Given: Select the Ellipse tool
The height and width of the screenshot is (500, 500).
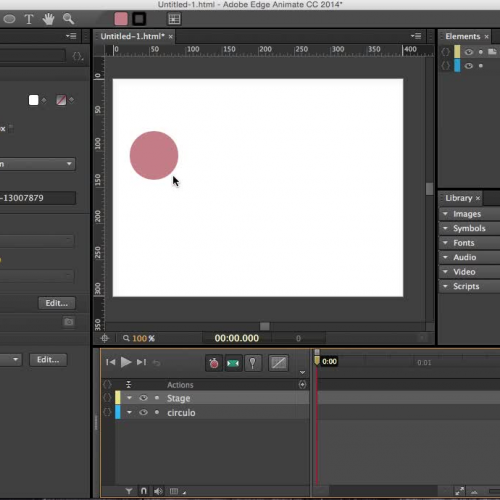Looking at the screenshot, I should 9,19.
